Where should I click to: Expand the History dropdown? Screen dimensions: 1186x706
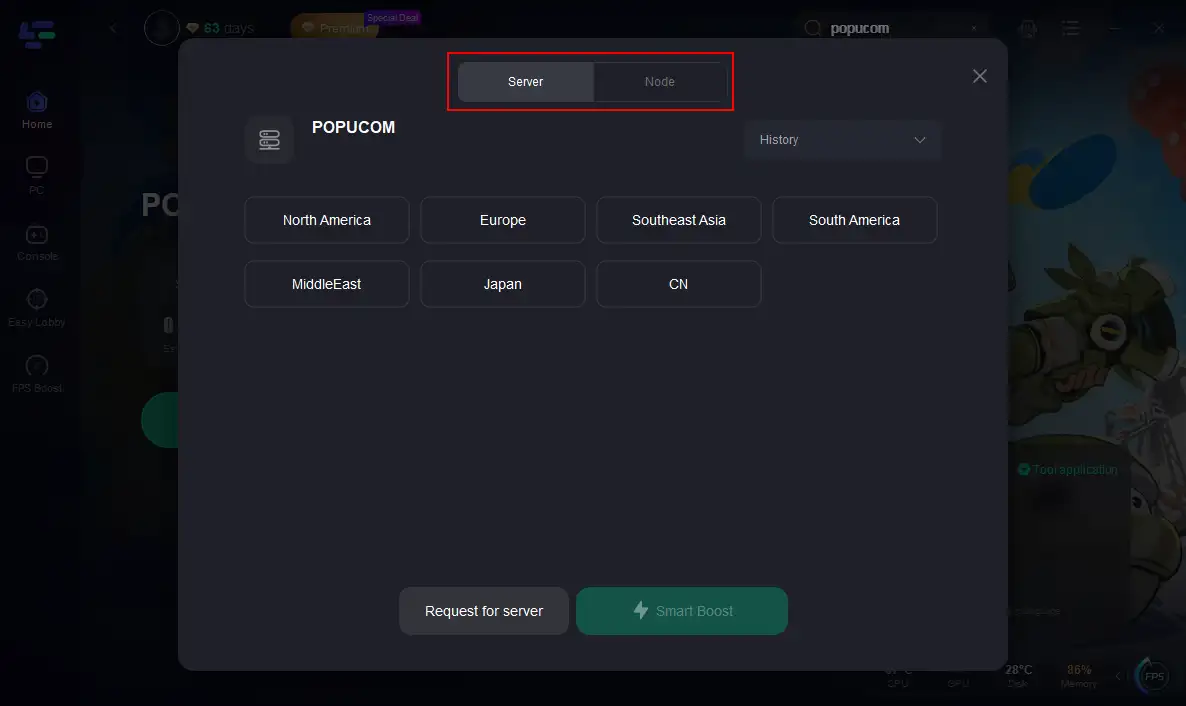[842, 140]
